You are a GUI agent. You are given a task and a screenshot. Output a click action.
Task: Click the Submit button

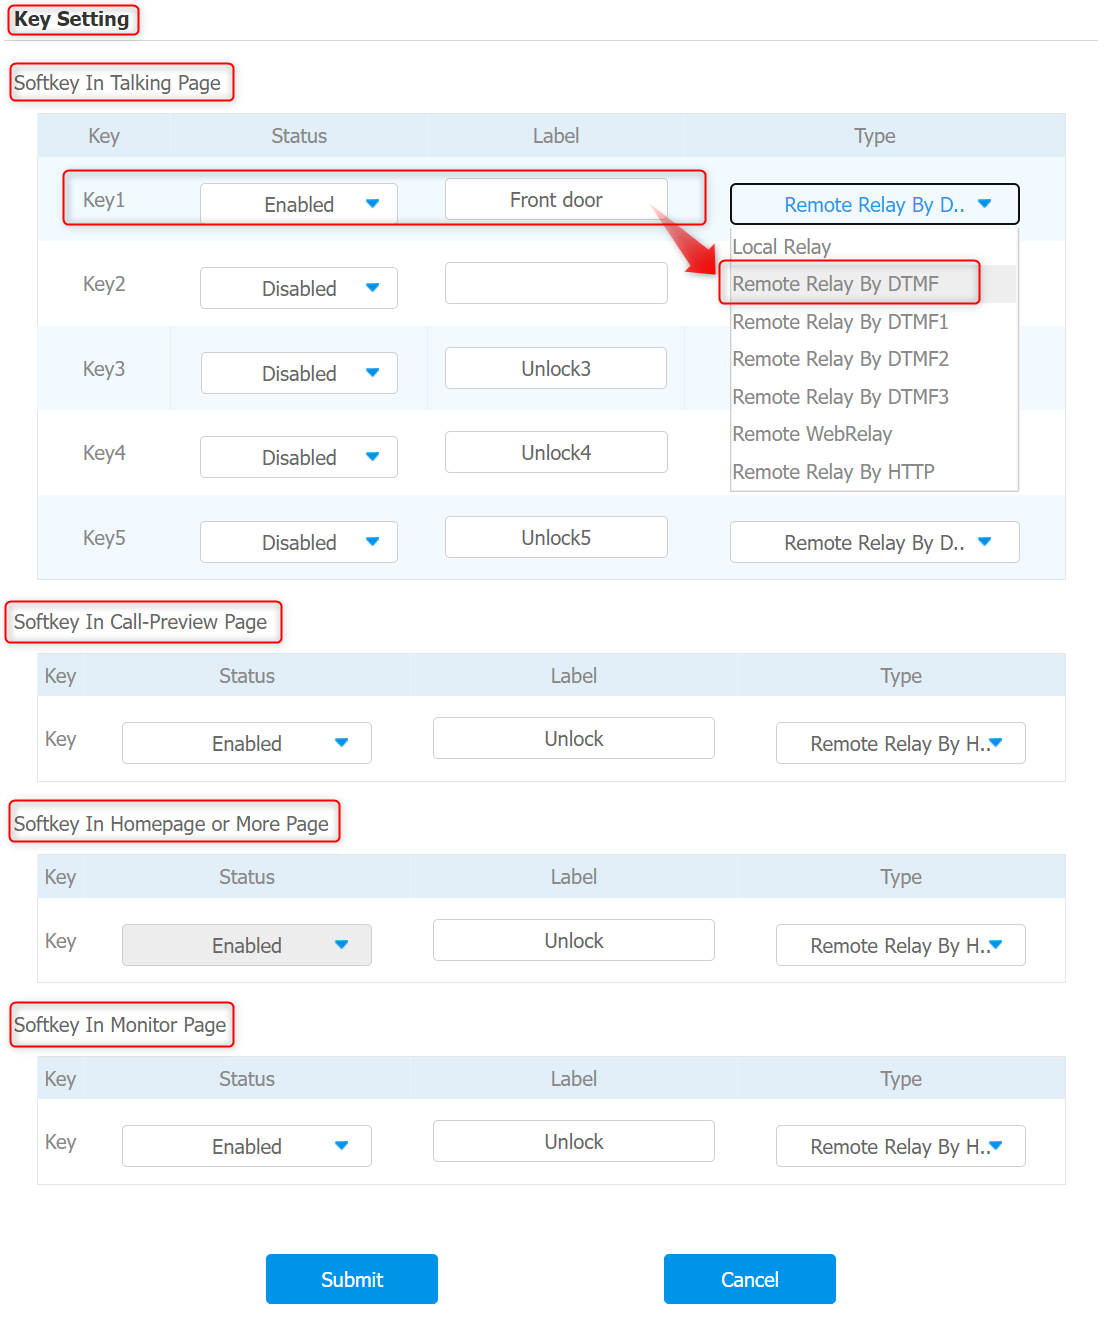click(x=352, y=1279)
